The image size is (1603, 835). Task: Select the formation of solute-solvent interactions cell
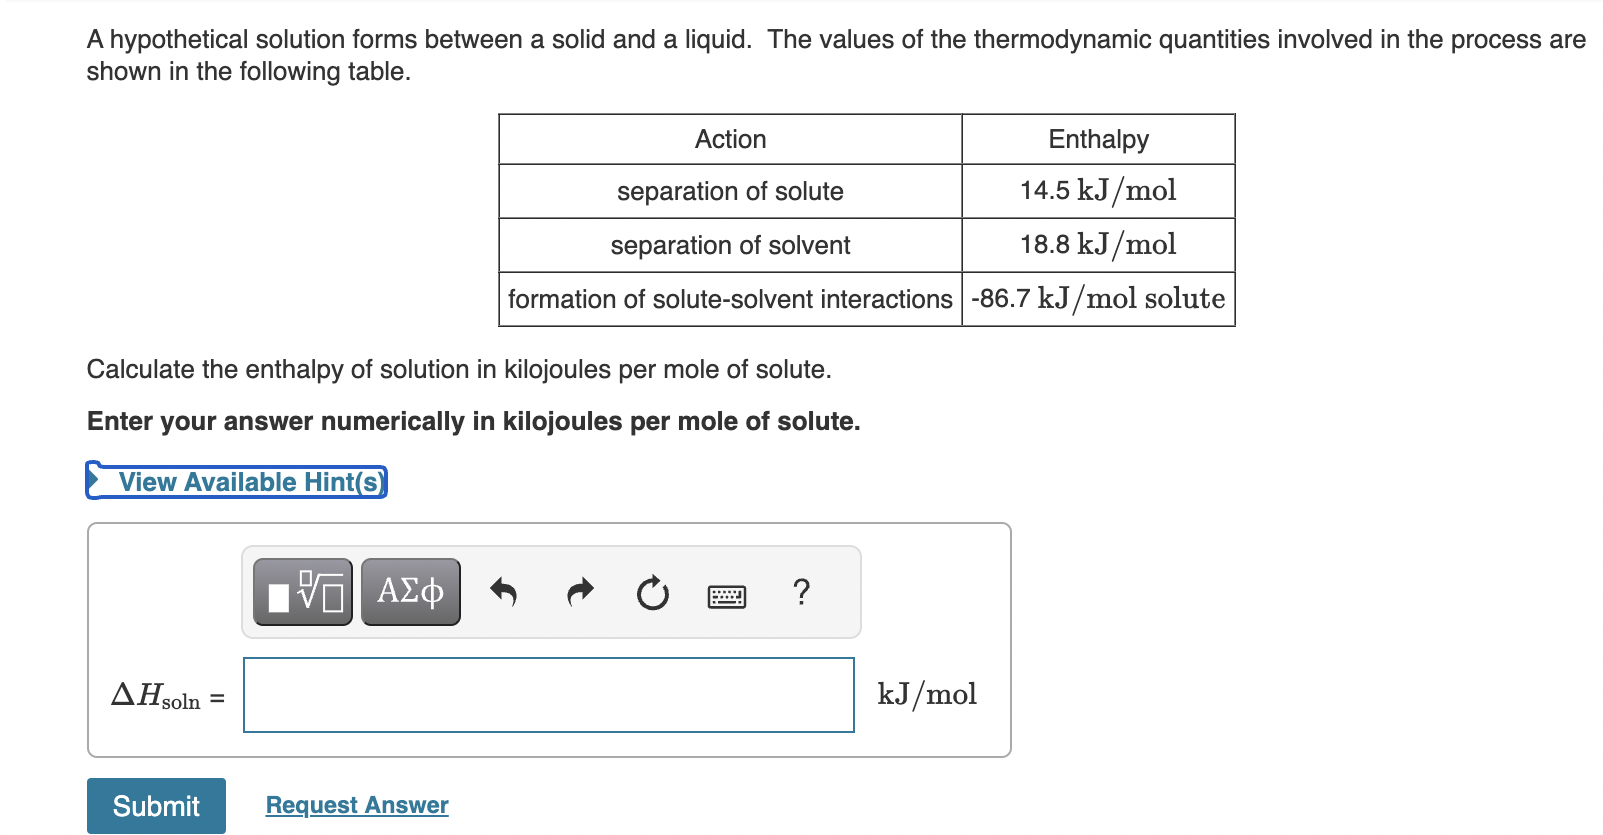(x=729, y=298)
